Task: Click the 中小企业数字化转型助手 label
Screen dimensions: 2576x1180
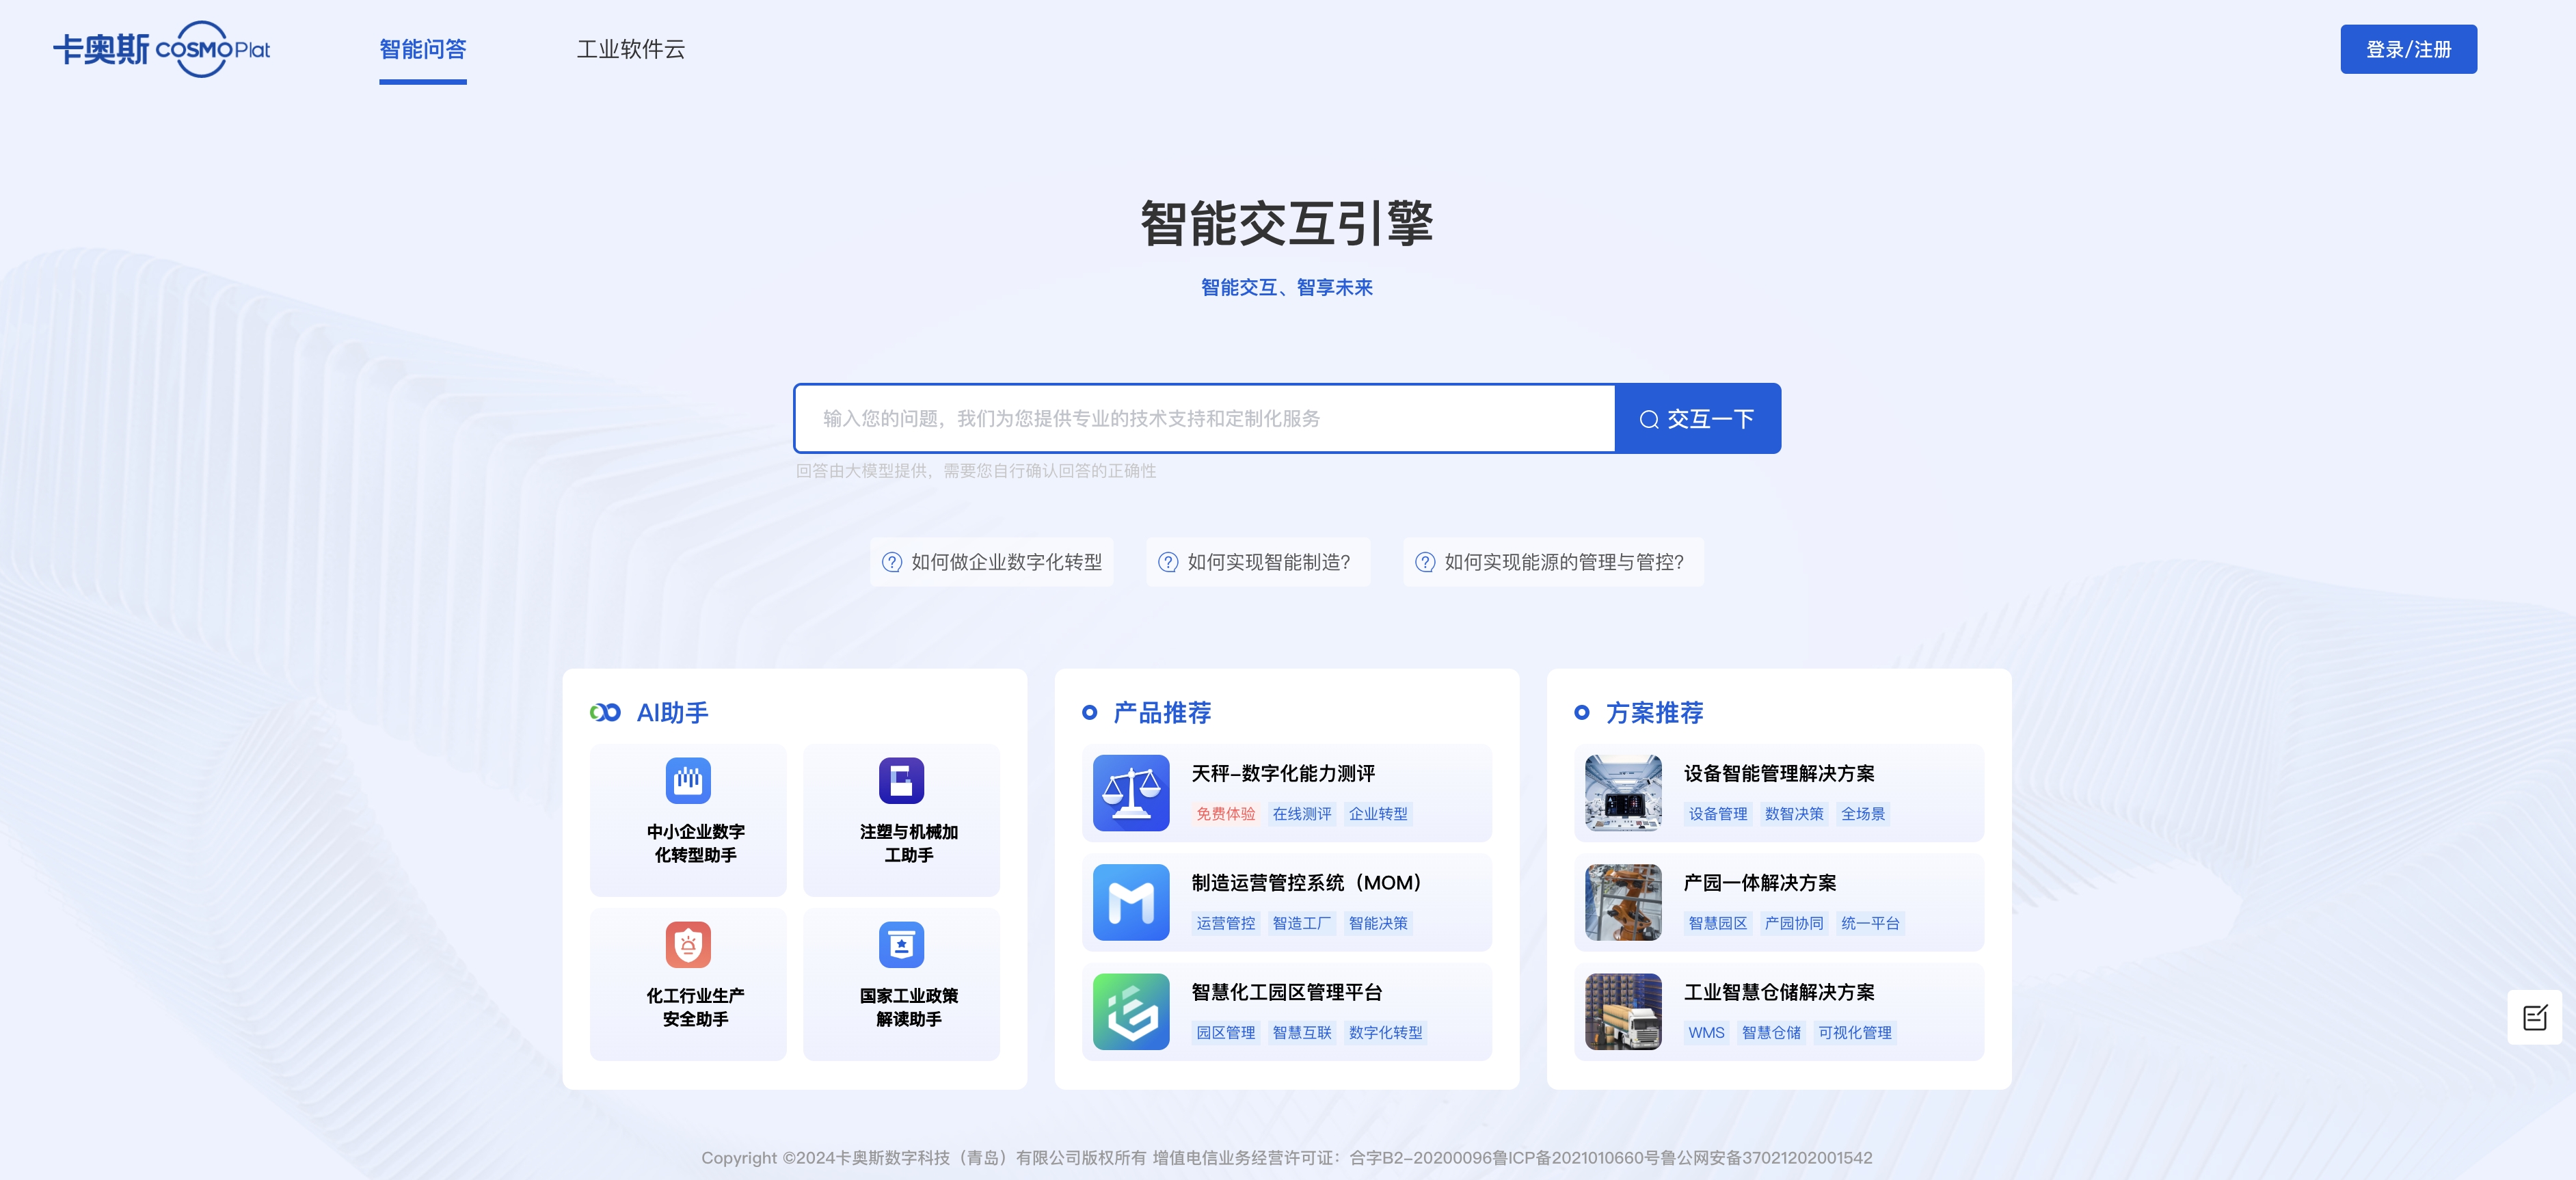Action: (x=695, y=843)
